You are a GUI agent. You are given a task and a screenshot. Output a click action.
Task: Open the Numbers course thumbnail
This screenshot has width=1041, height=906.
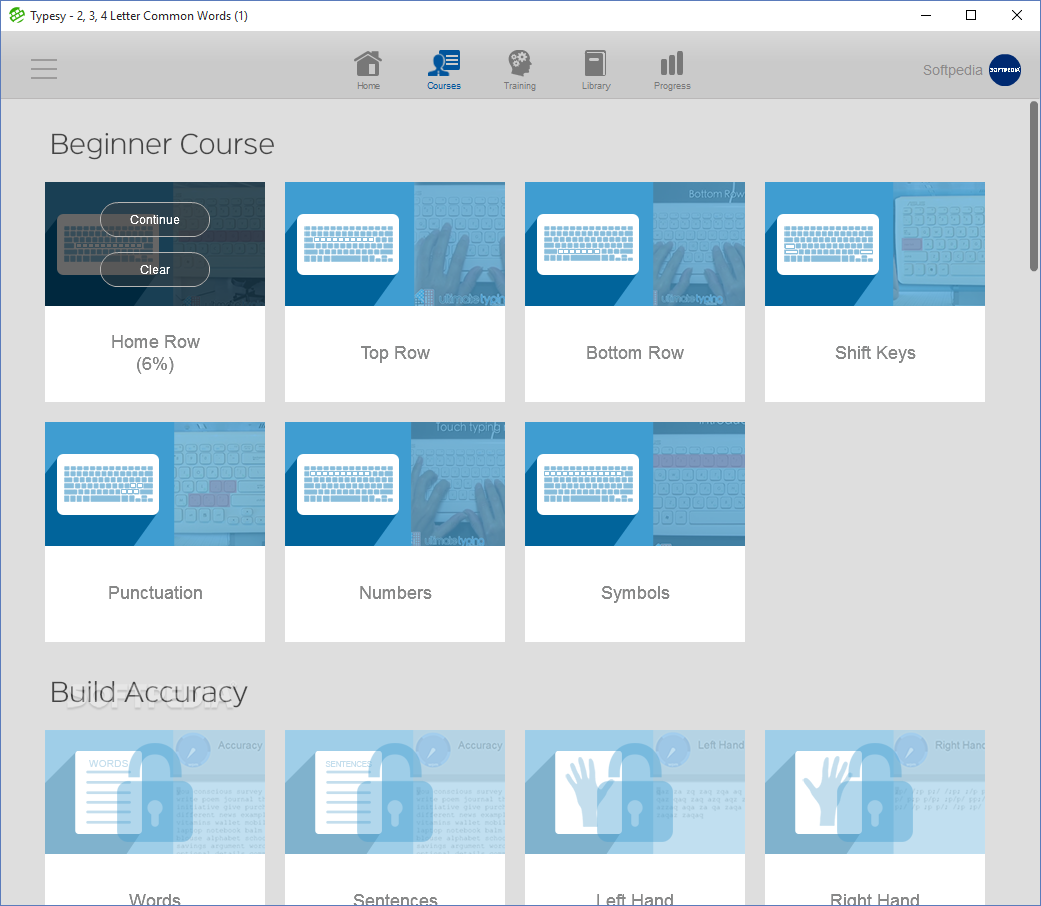[x=395, y=484]
